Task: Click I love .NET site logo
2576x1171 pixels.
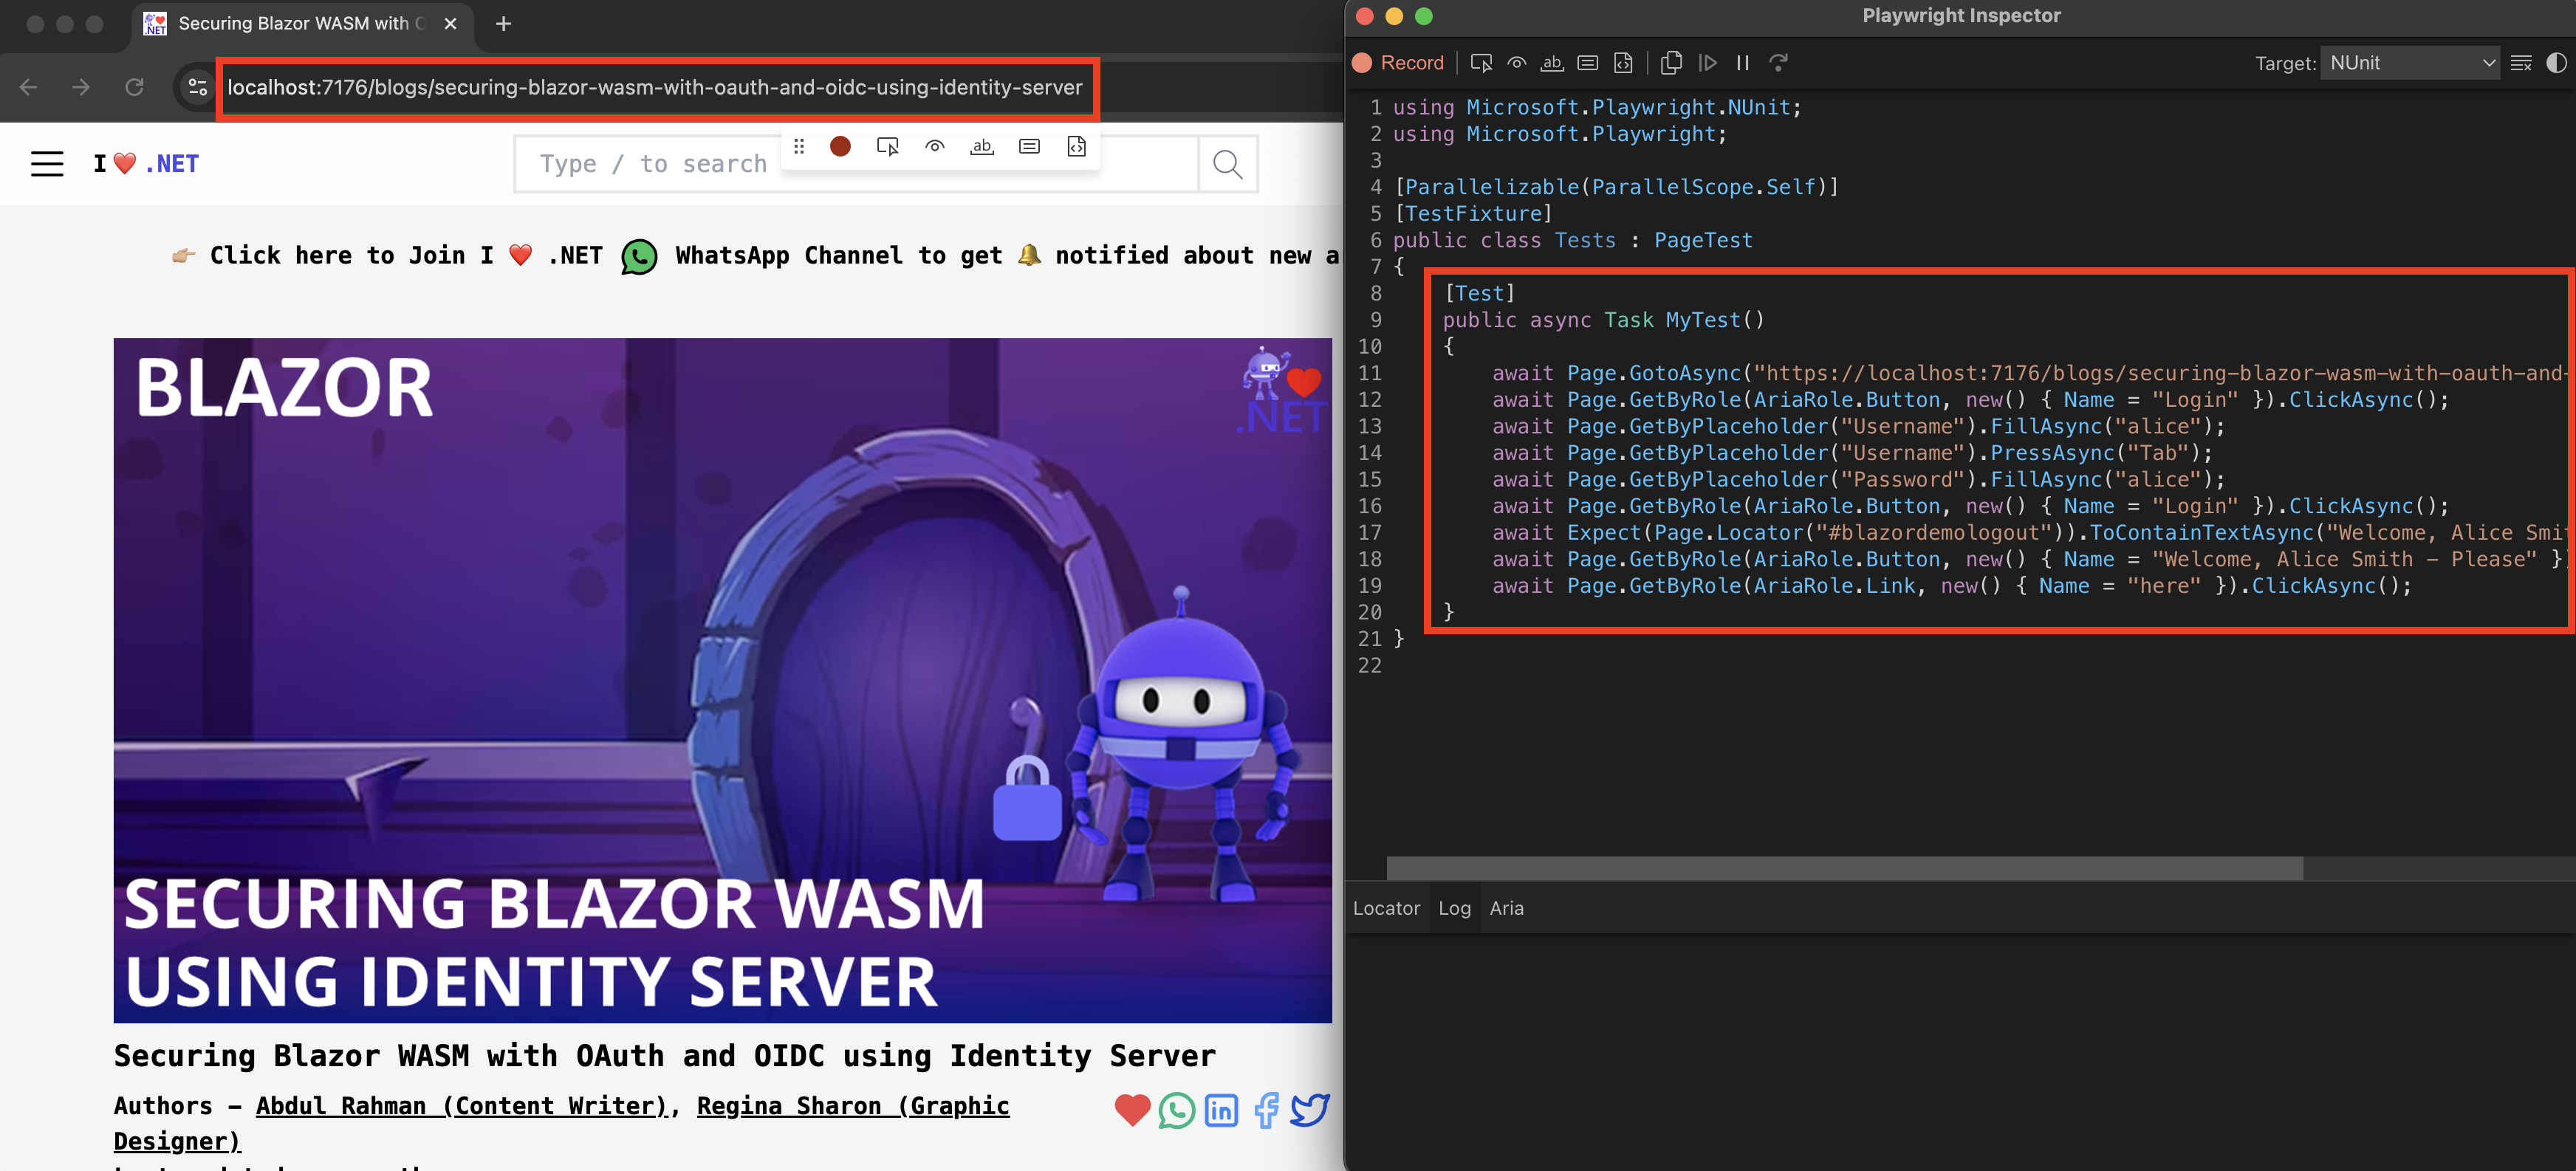Action: tap(146, 164)
